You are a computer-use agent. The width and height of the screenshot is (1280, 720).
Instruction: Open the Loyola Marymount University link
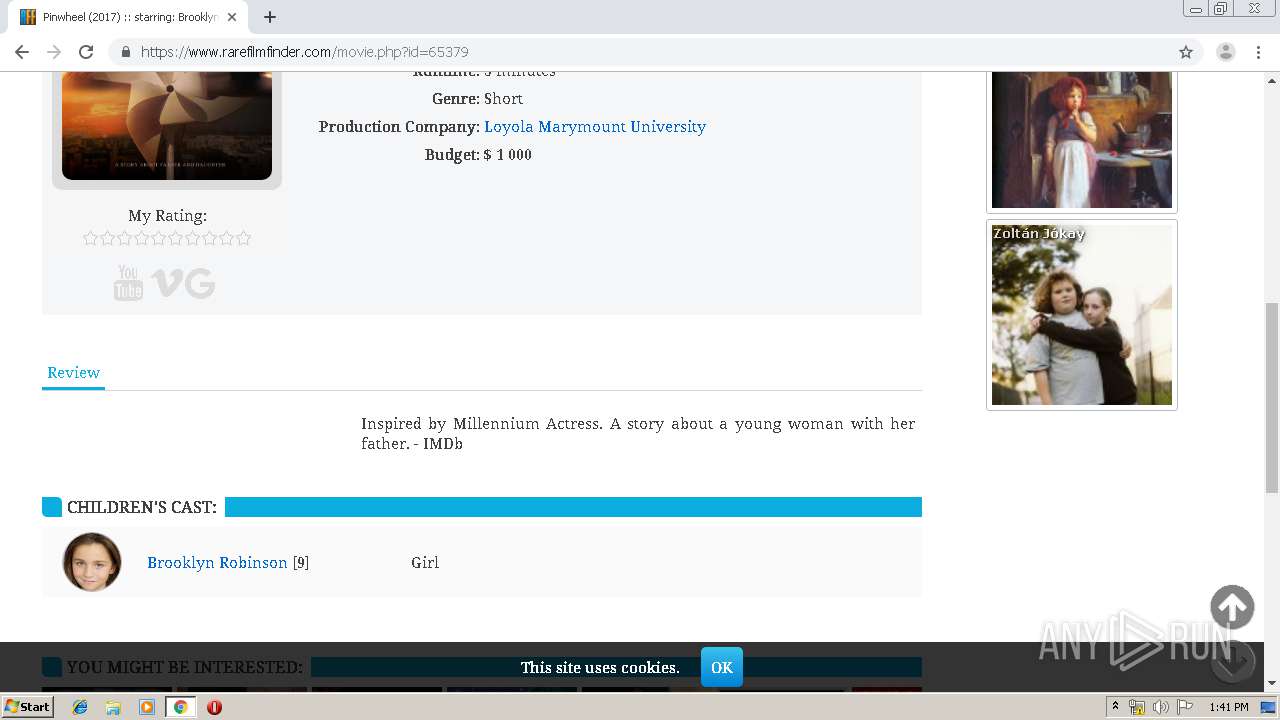595,127
